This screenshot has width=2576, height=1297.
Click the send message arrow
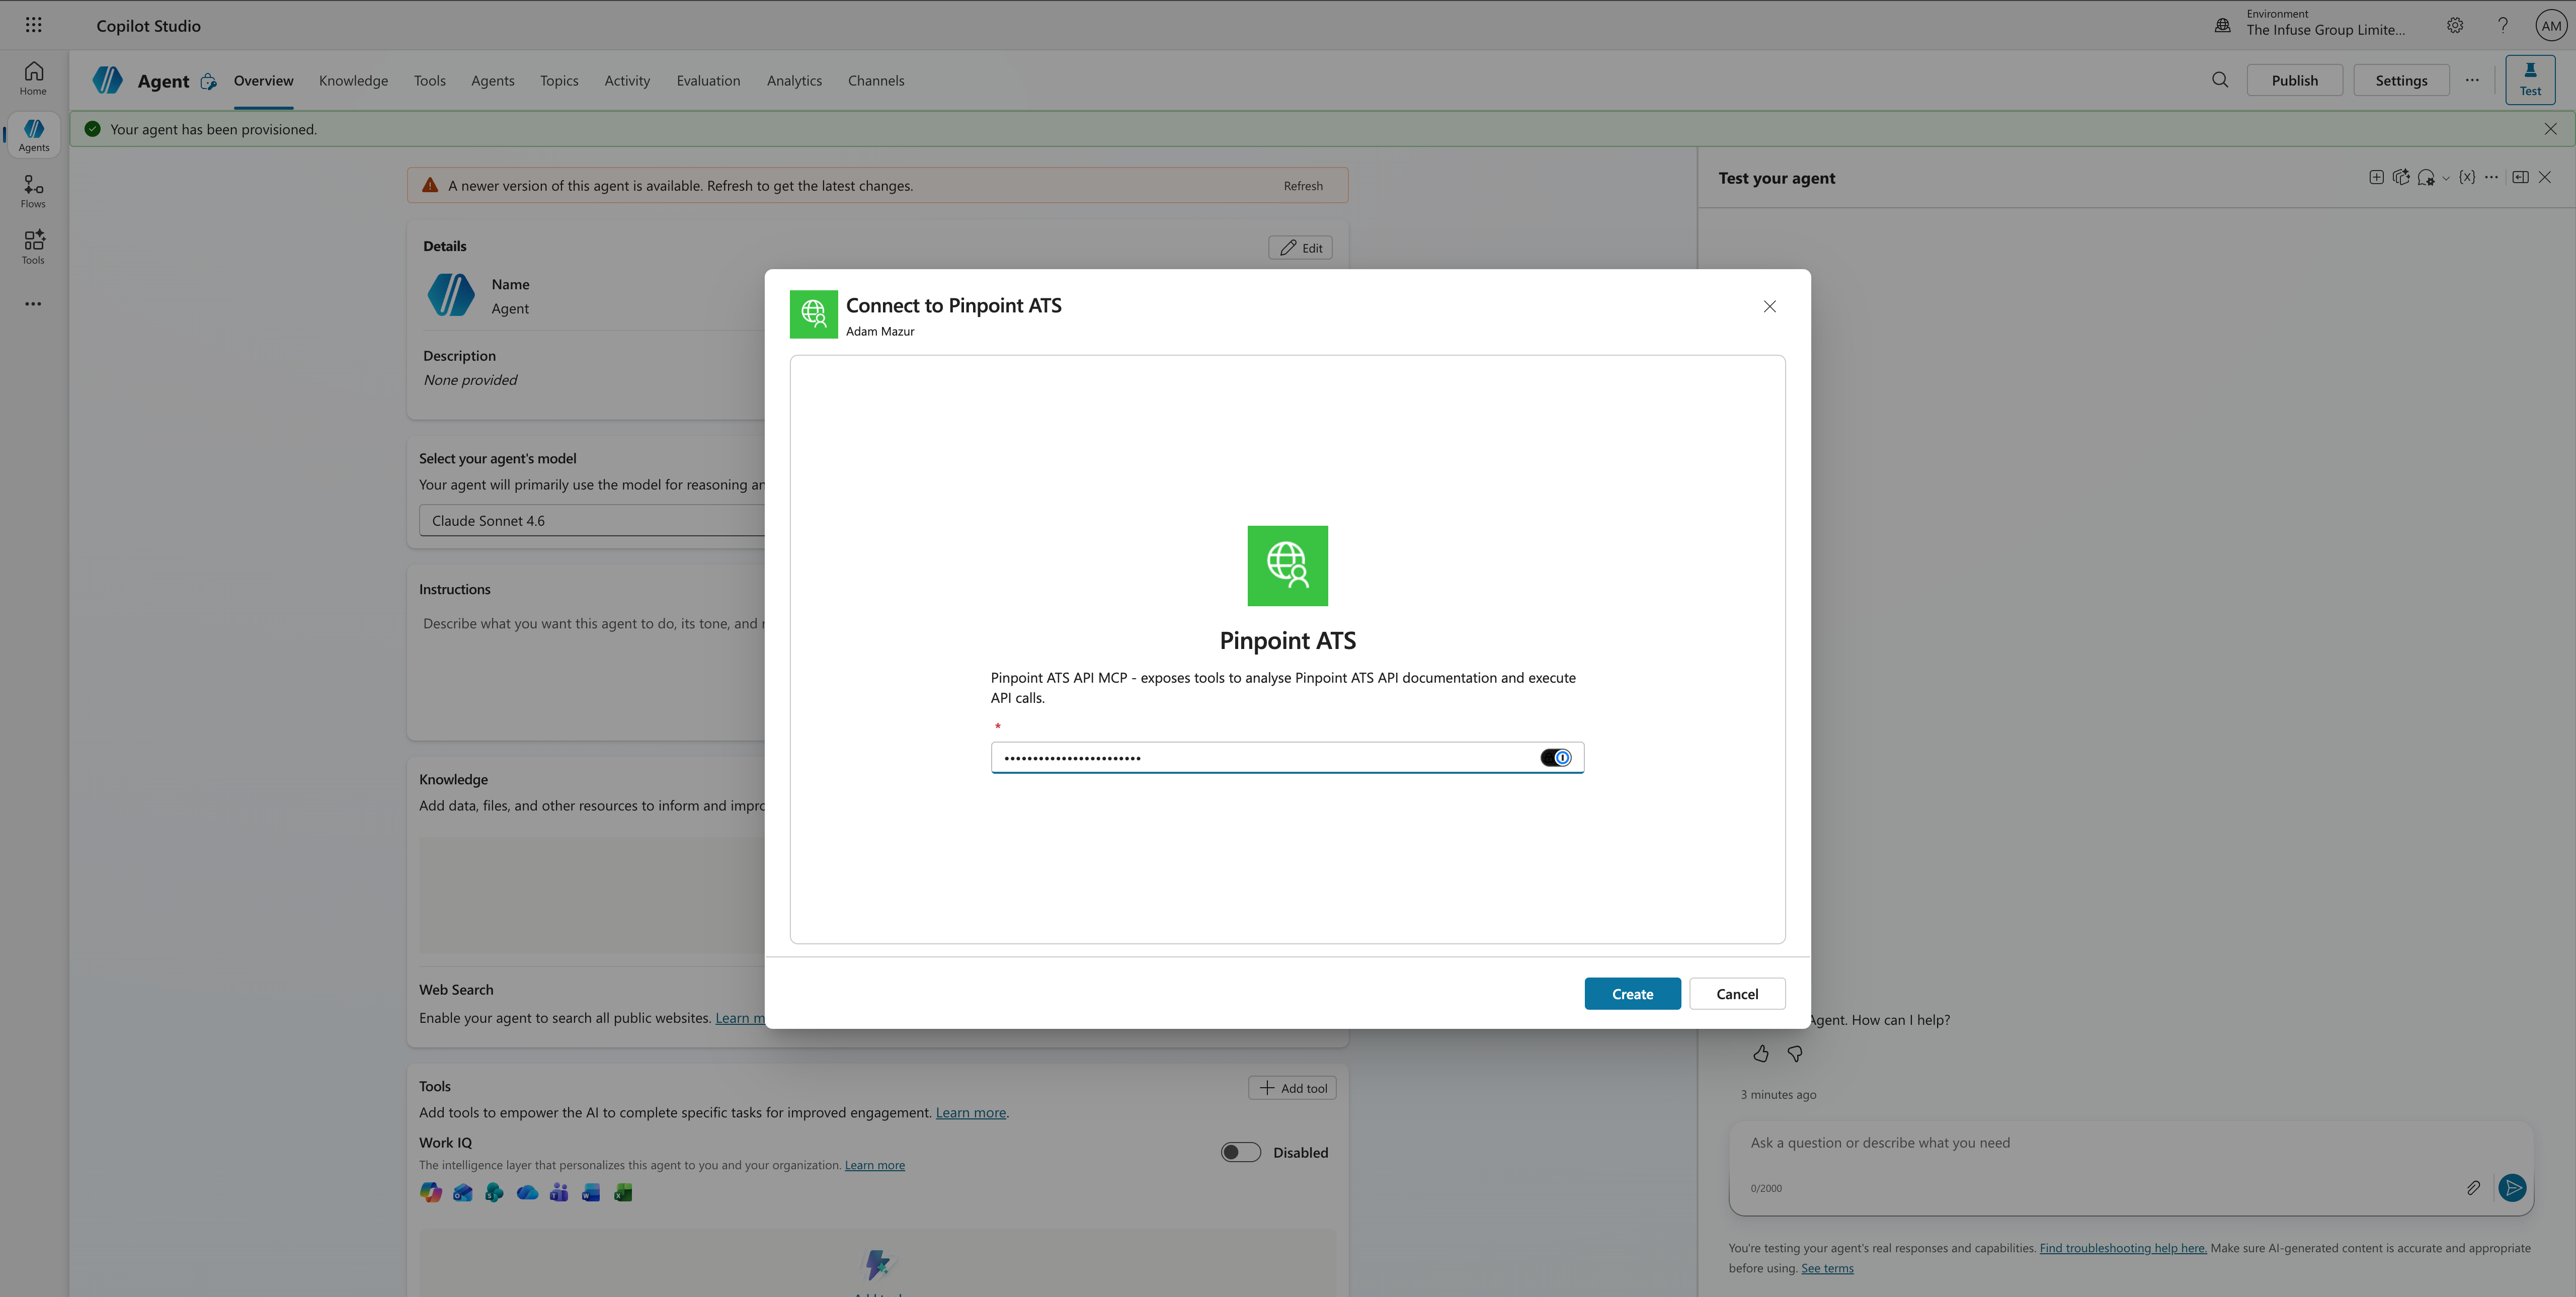click(2512, 1187)
